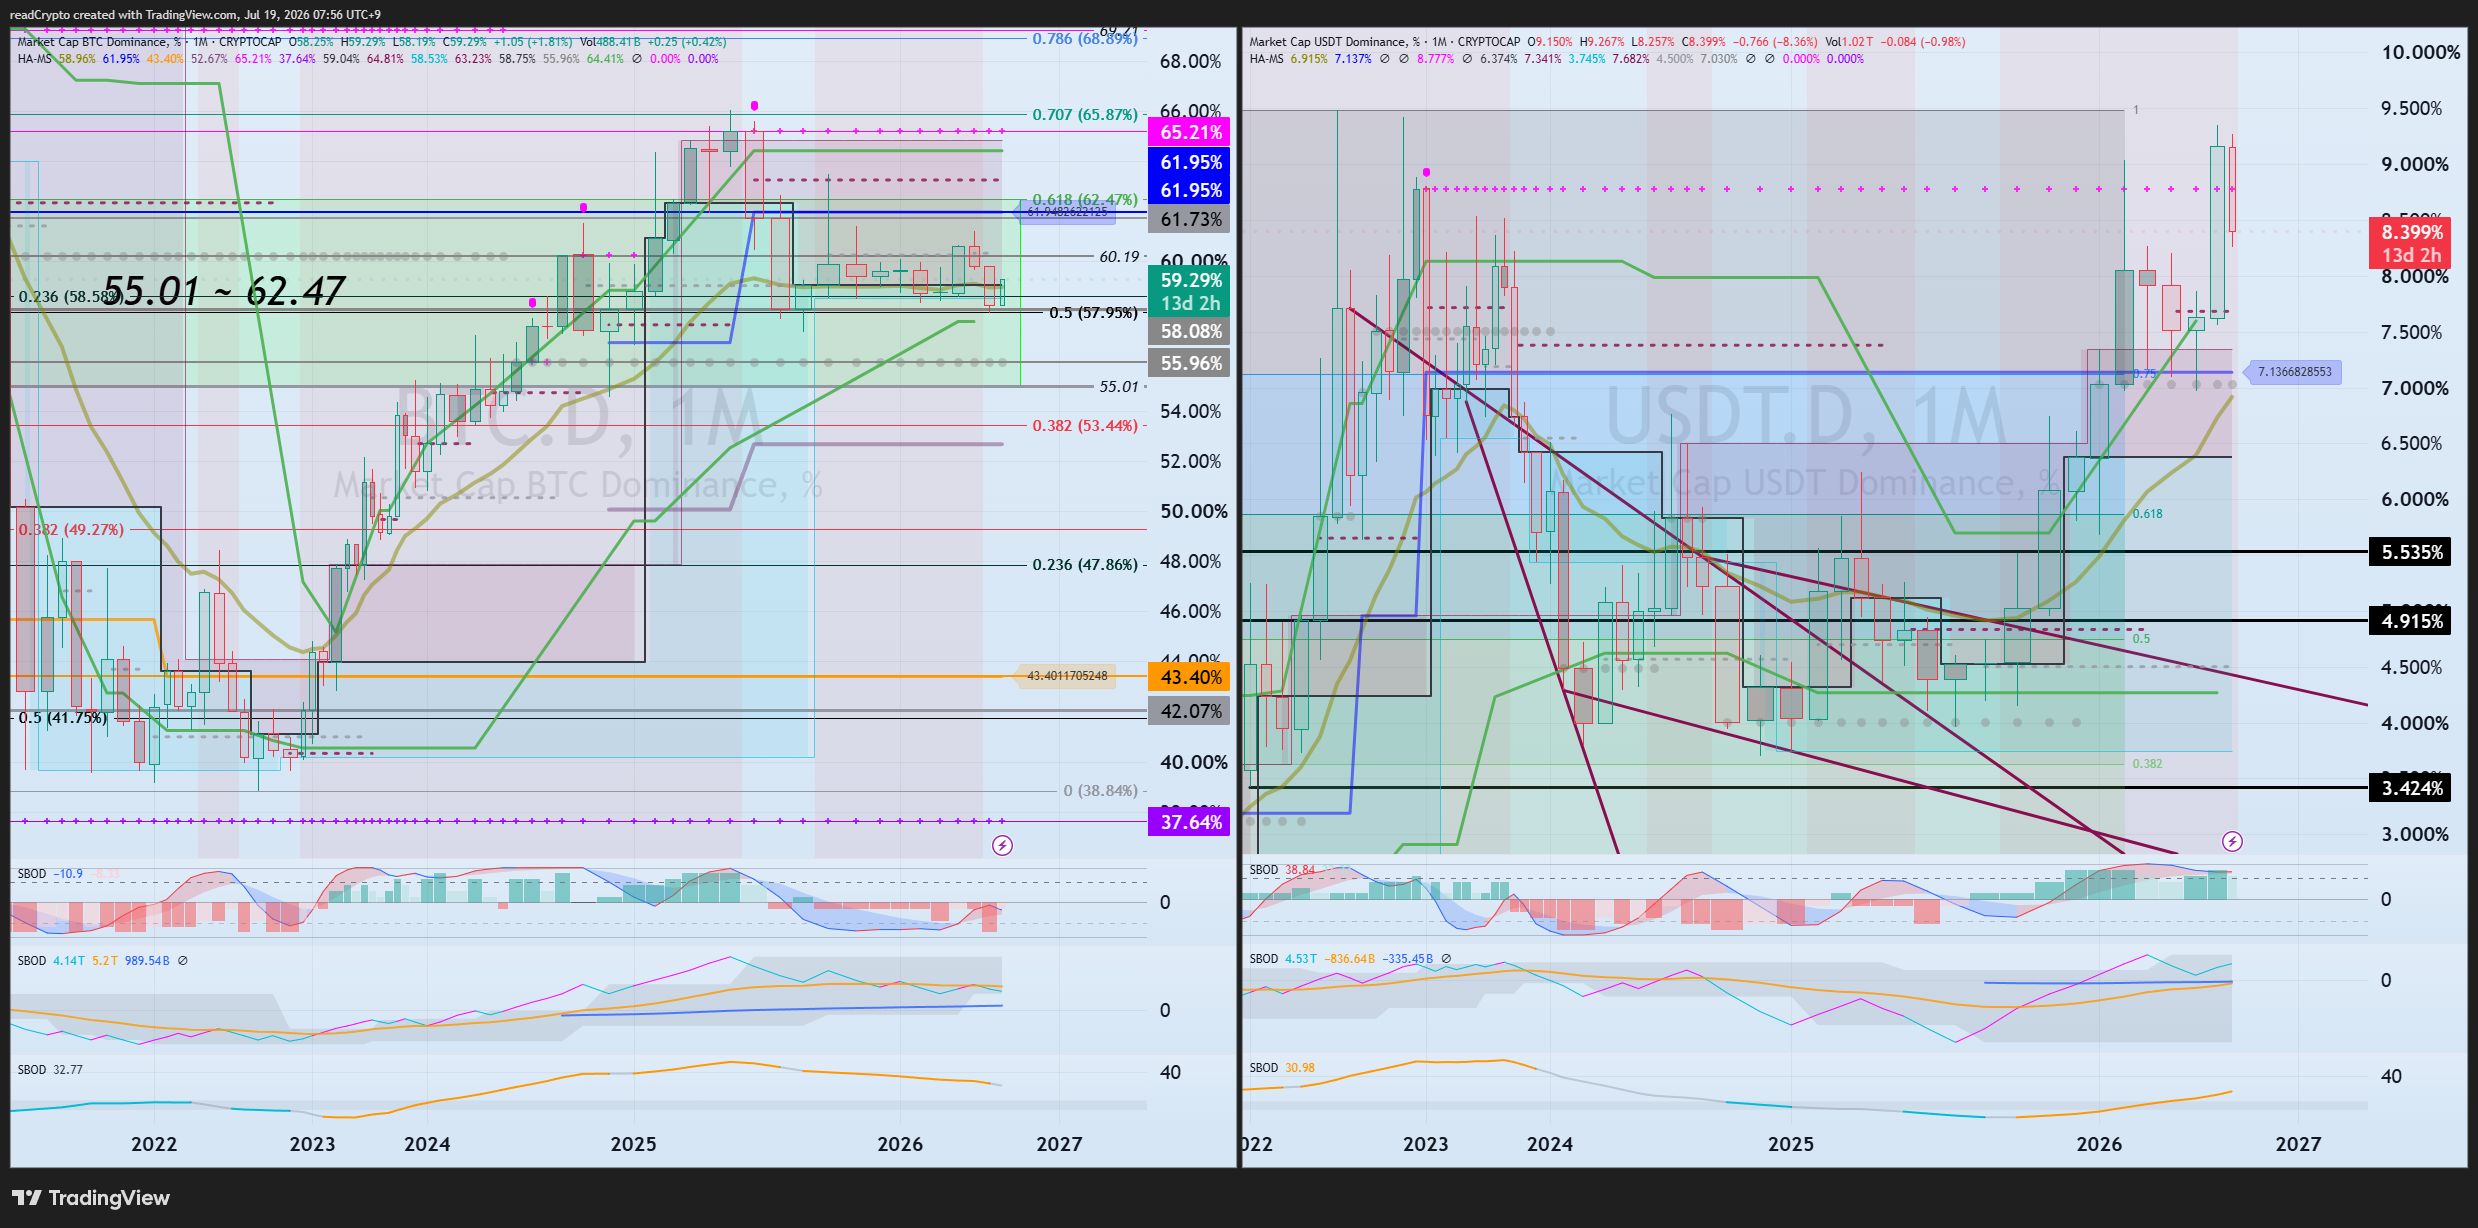Select the SBOD 38.84 legend on USDT chart
The image size is (2478, 1228).
click(1282, 870)
